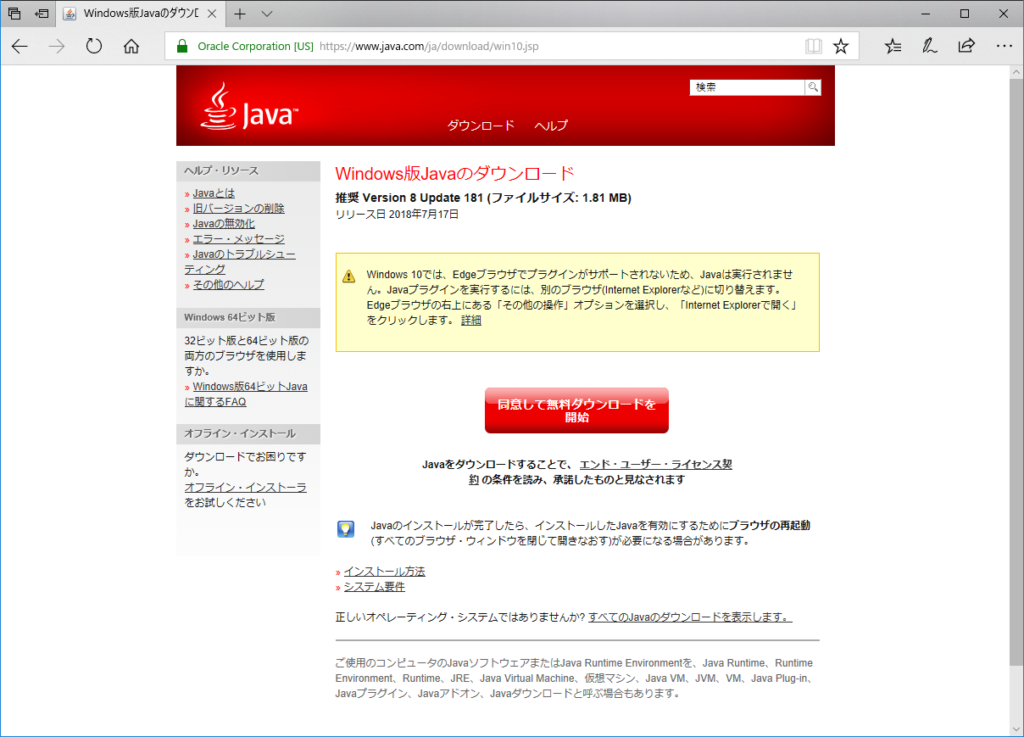Open the ダウンロード menu in the banner
1024x737 pixels.
tap(481, 125)
